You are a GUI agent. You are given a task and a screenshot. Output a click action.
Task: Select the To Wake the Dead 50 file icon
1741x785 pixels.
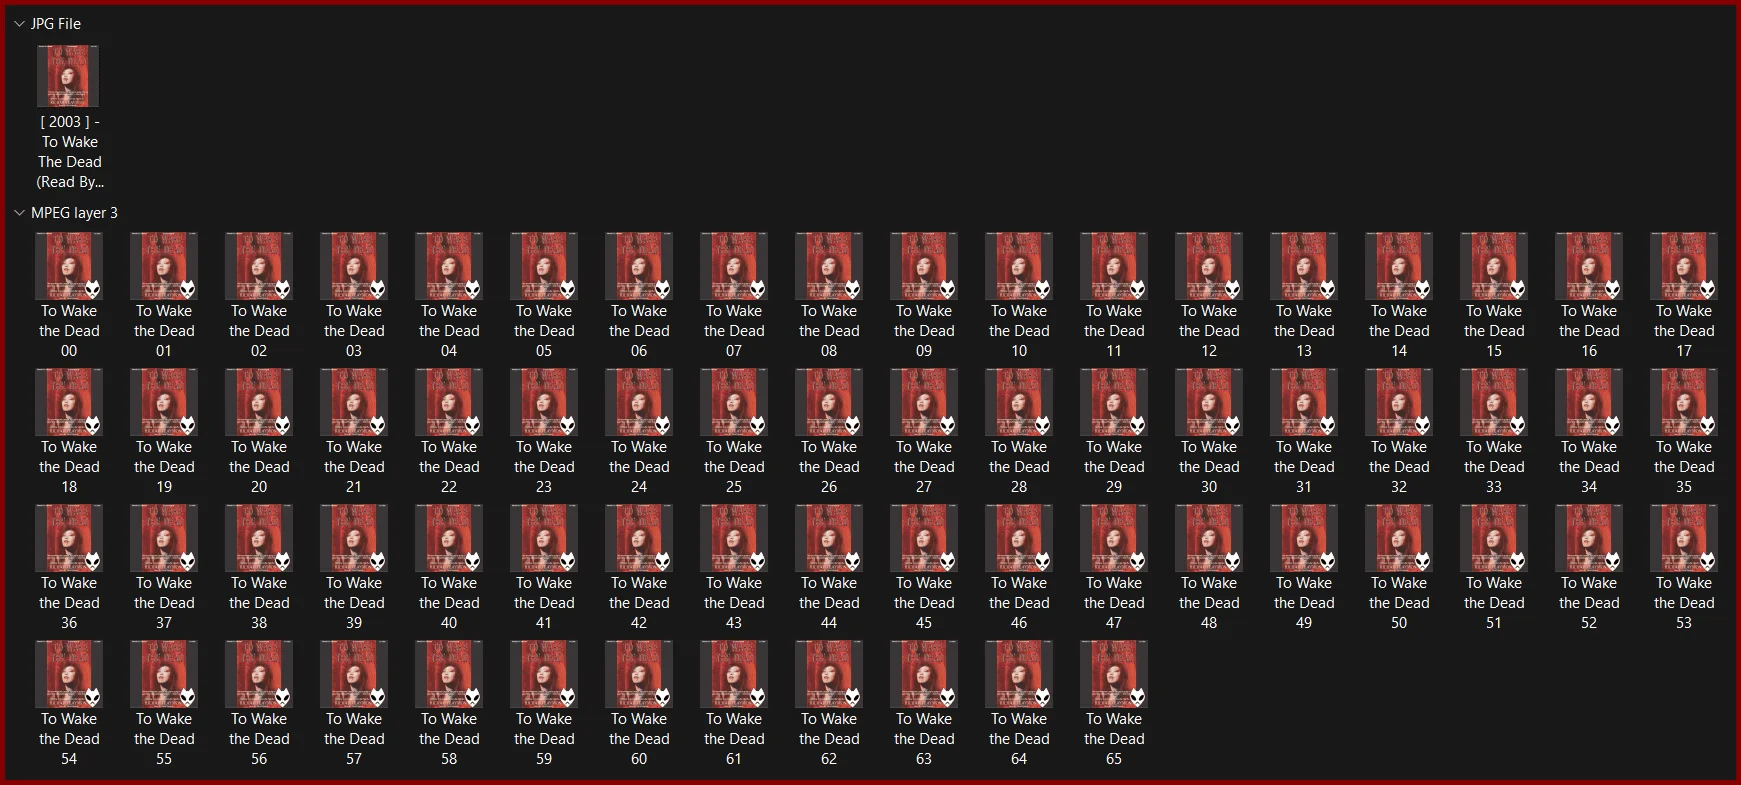coord(1399,538)
